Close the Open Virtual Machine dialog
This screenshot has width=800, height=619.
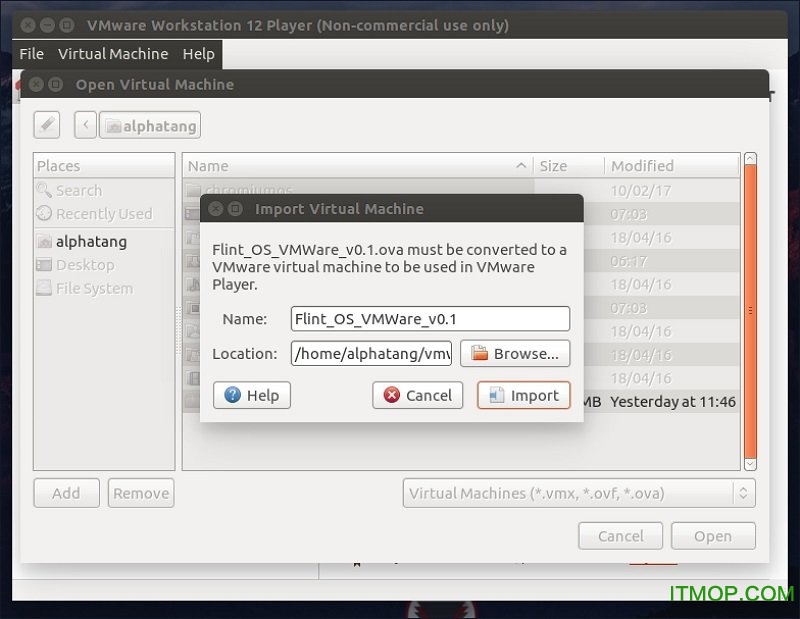click(x=36, y=84)
